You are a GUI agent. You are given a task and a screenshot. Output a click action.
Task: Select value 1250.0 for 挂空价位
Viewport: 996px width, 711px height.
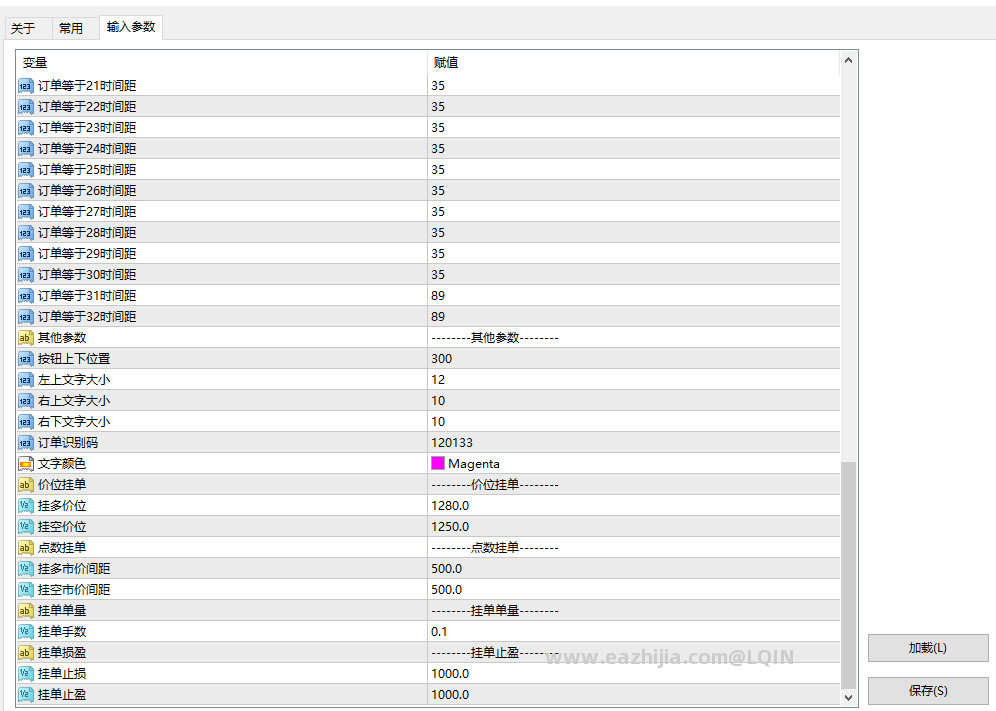450,526
